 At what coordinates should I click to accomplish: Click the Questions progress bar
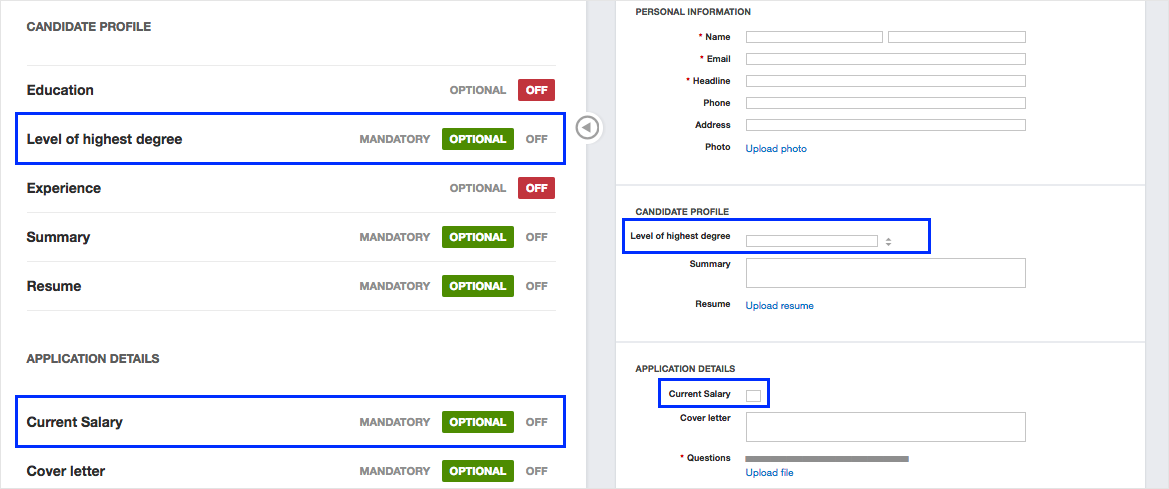point(828,459)
